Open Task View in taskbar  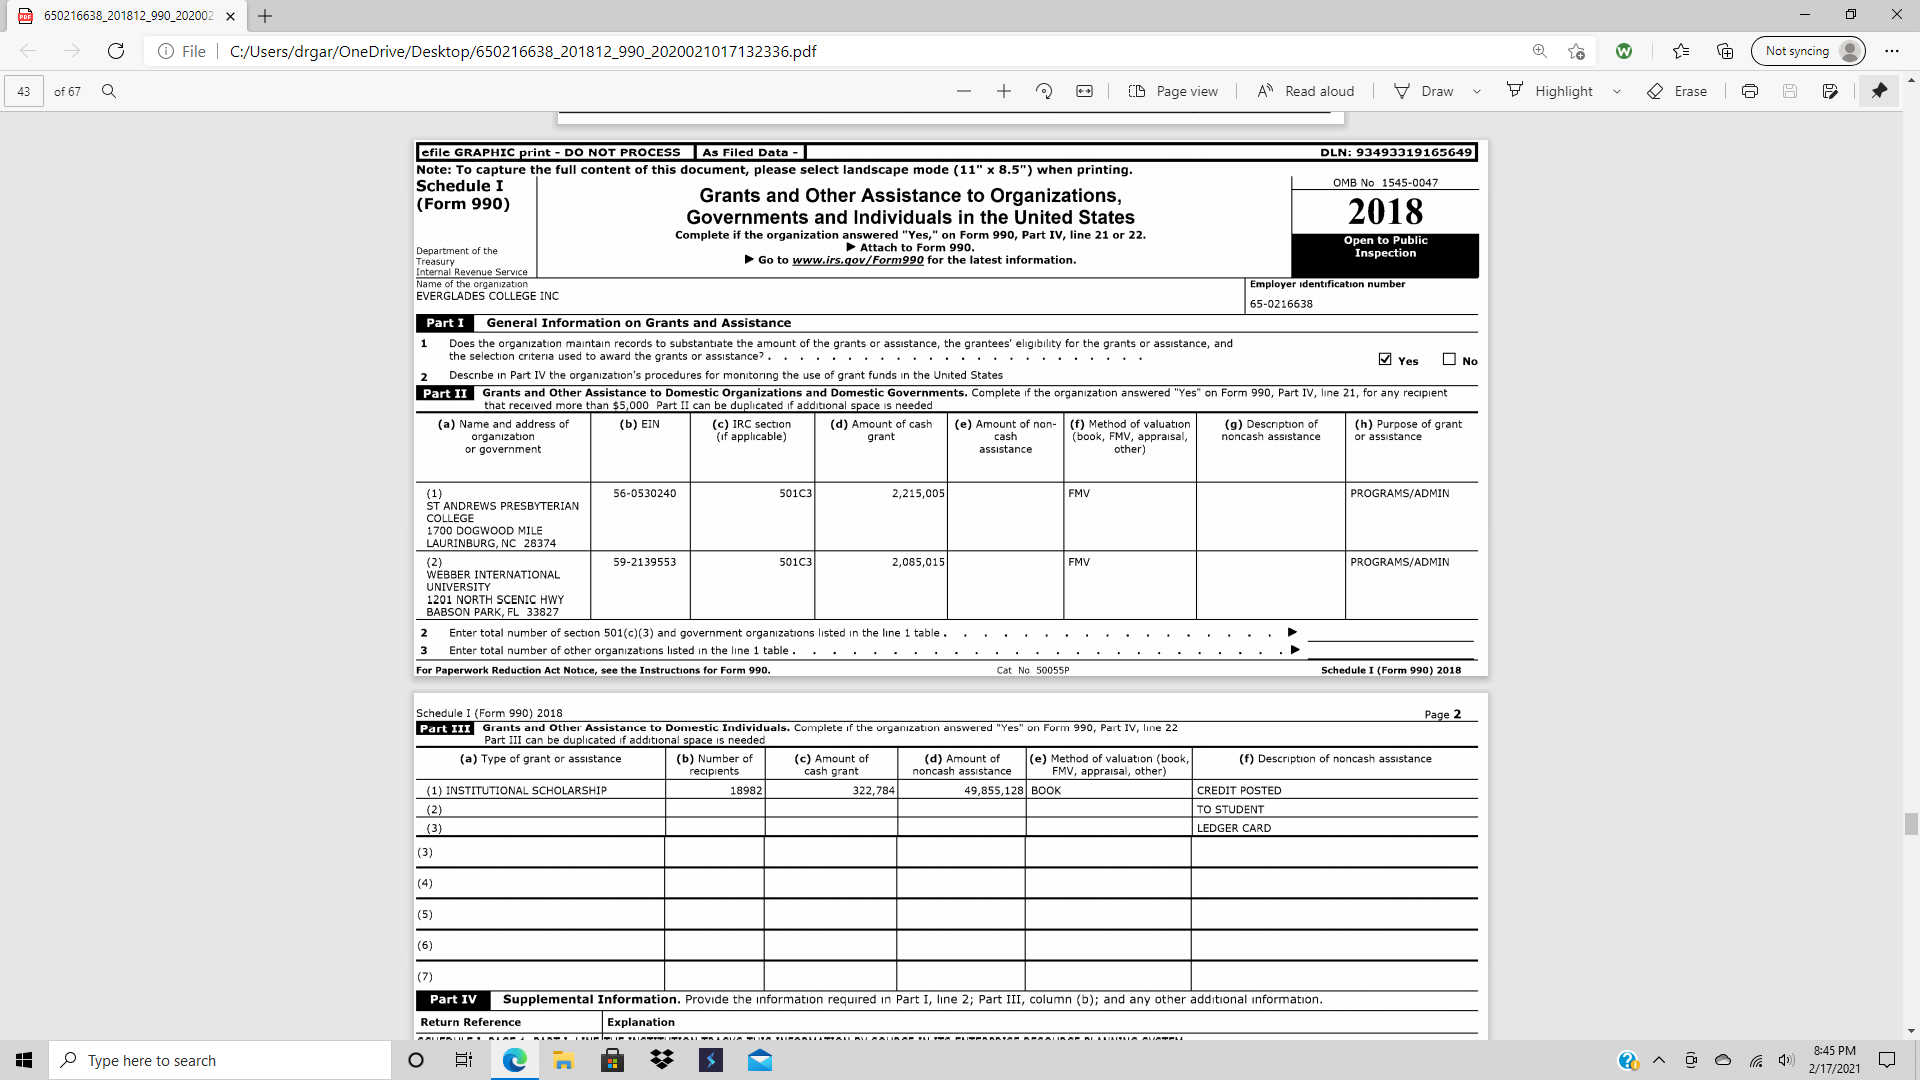point(464,1060)
